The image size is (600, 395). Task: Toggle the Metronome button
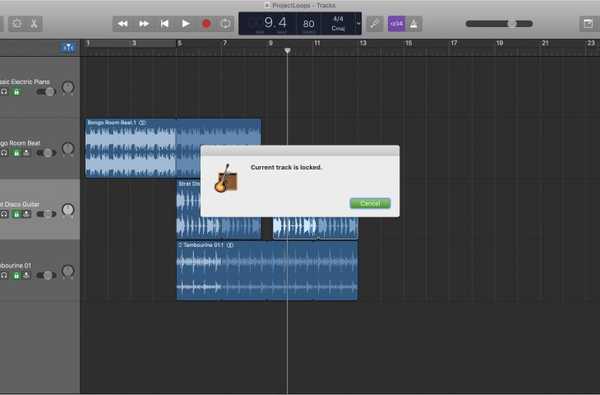(414, 24)
